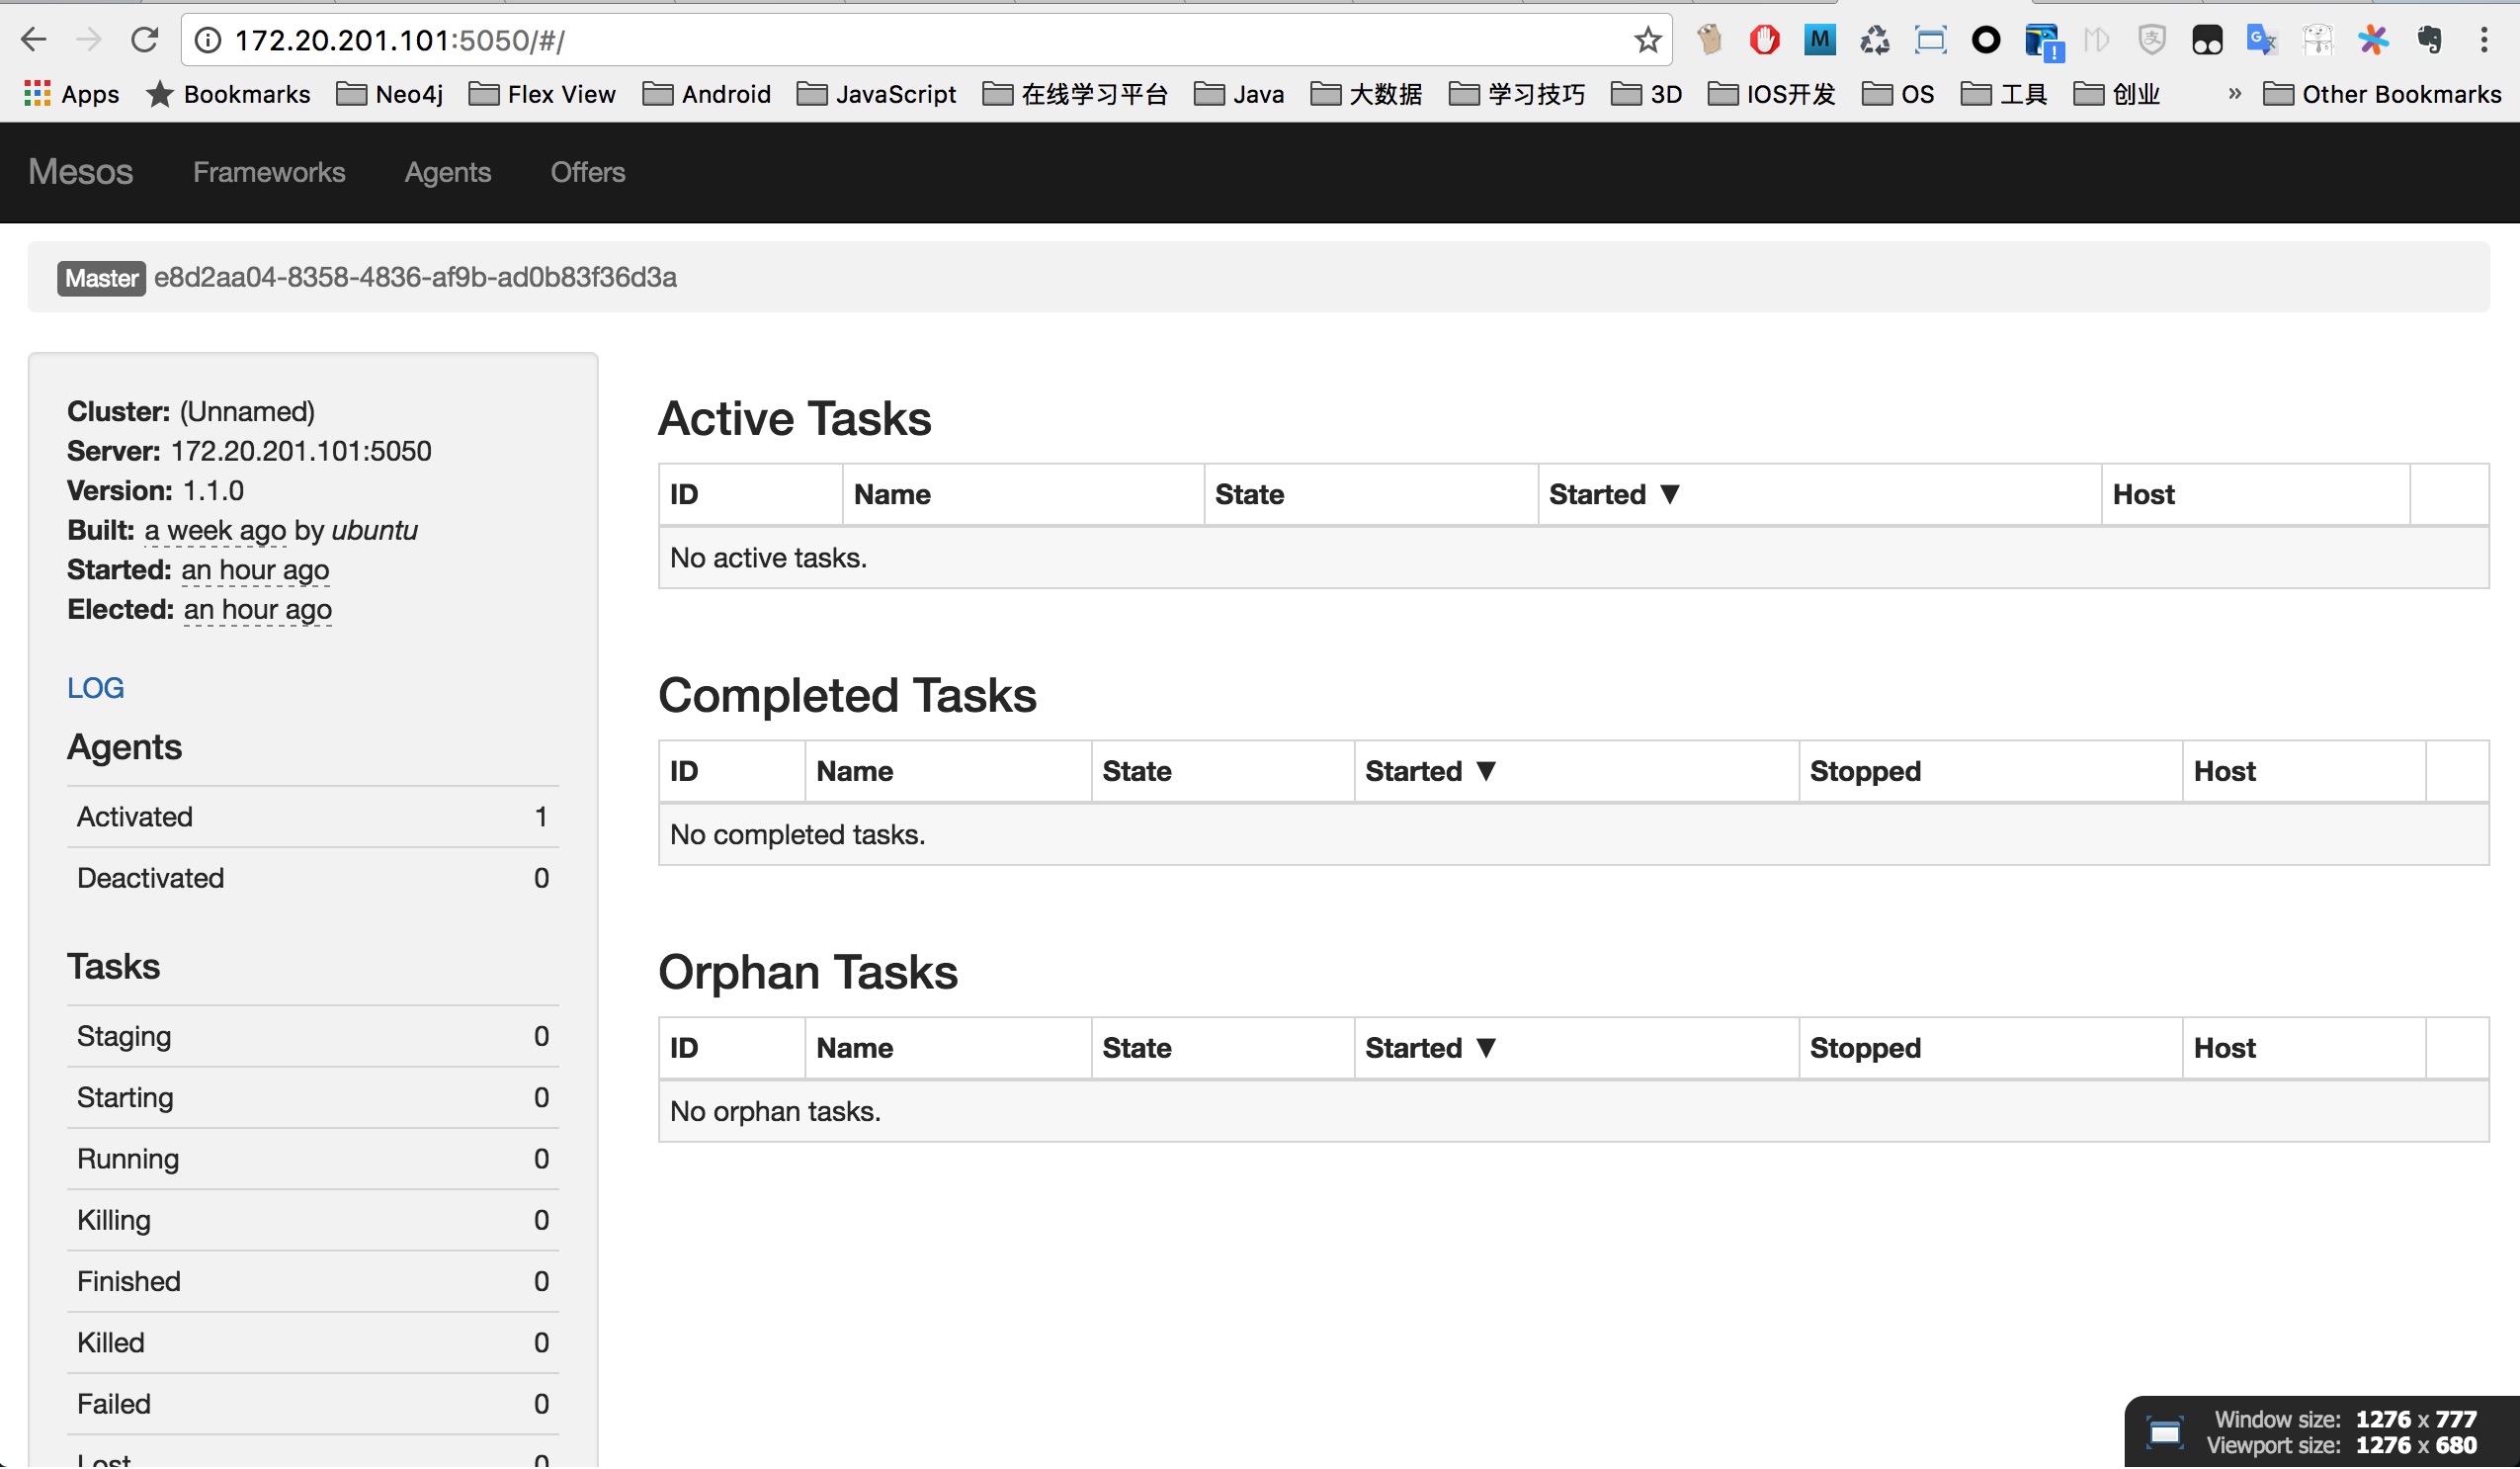The width and height of the screenshot is (2520, 1469).
Task: Click the Elected time 'an hour ago'
Action: [x=257, y=609]
